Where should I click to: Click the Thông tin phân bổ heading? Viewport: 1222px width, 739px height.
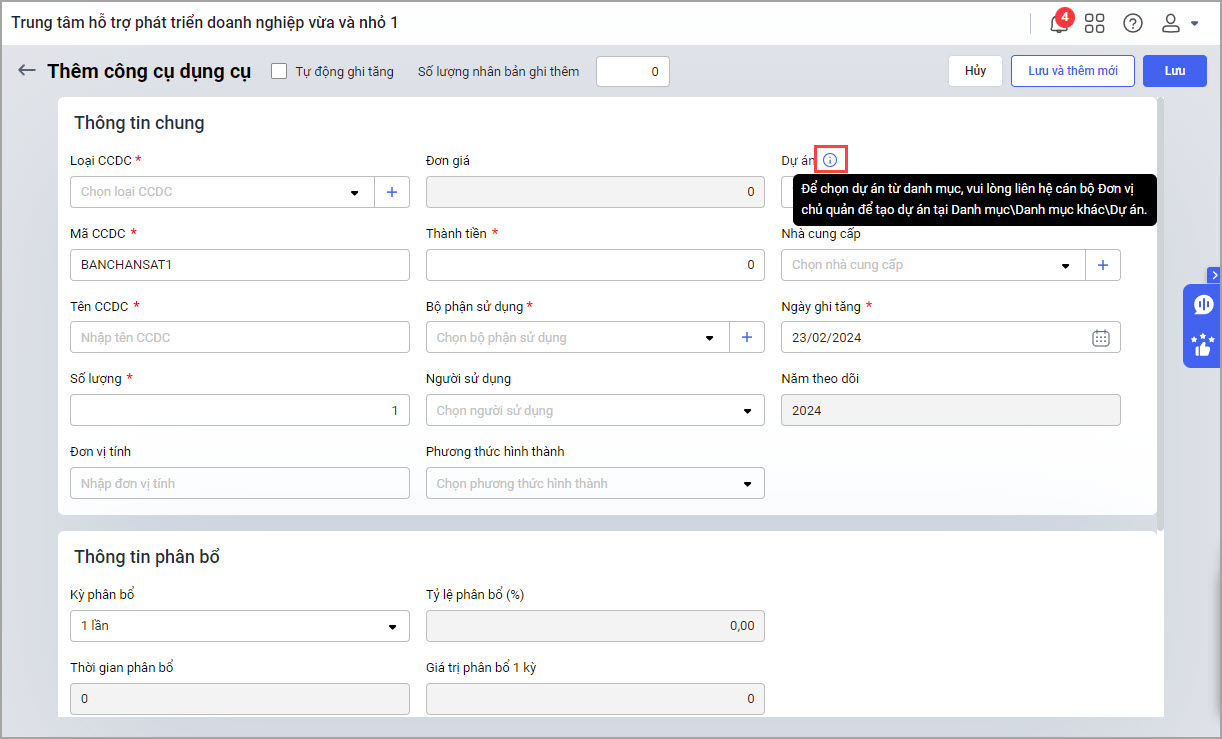(147, 557)
